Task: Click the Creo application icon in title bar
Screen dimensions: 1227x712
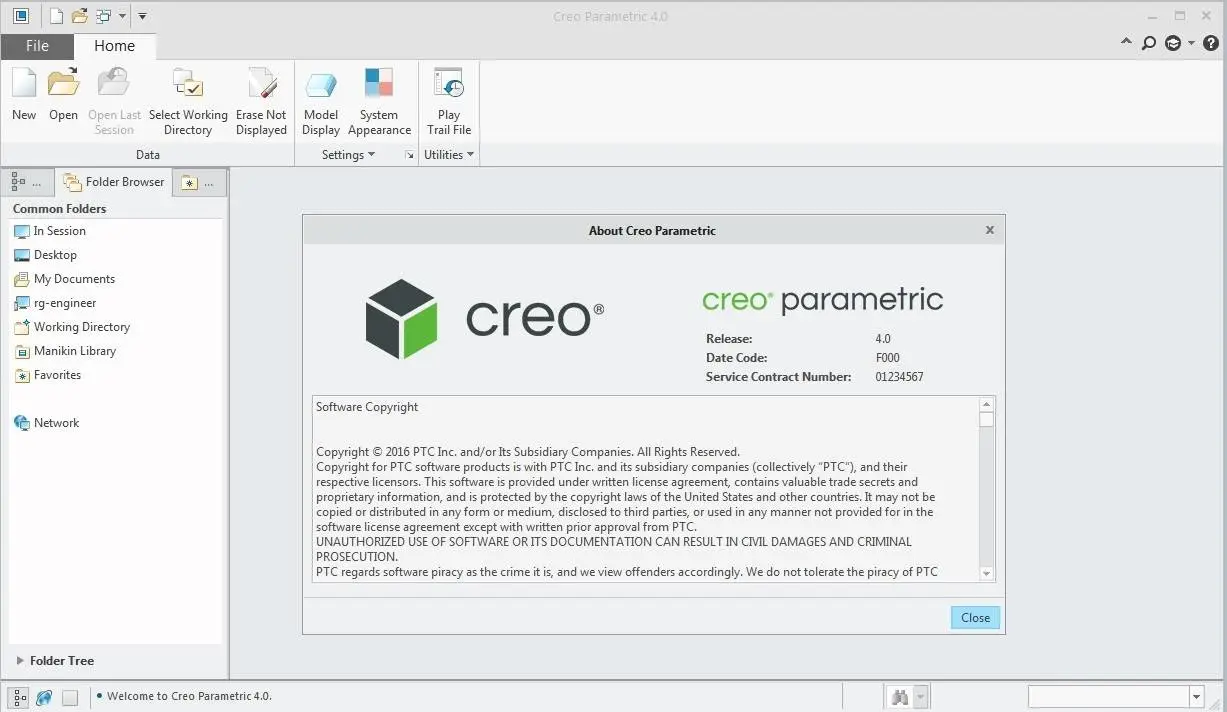Action: coord(21,16)
